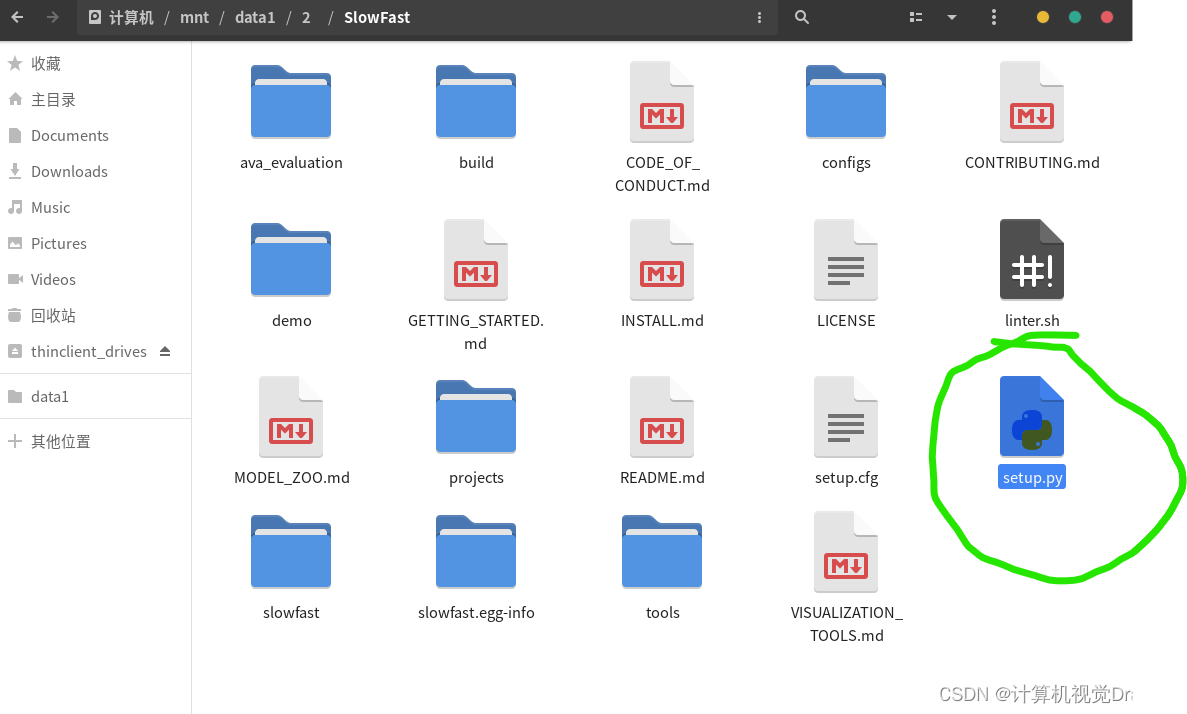Open view options dropdown arrow
Screen dimensions: 1187x714
tap(952, 17)
